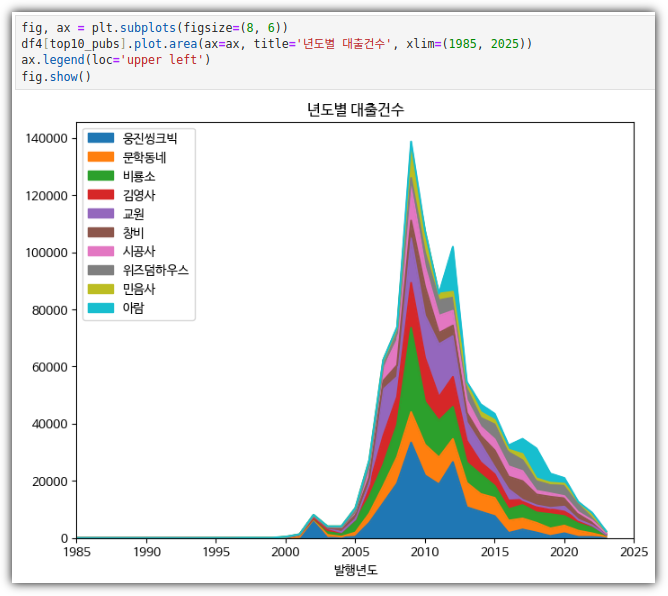Click the legend label 창비

pyautogui.click(x=133, y=233)
